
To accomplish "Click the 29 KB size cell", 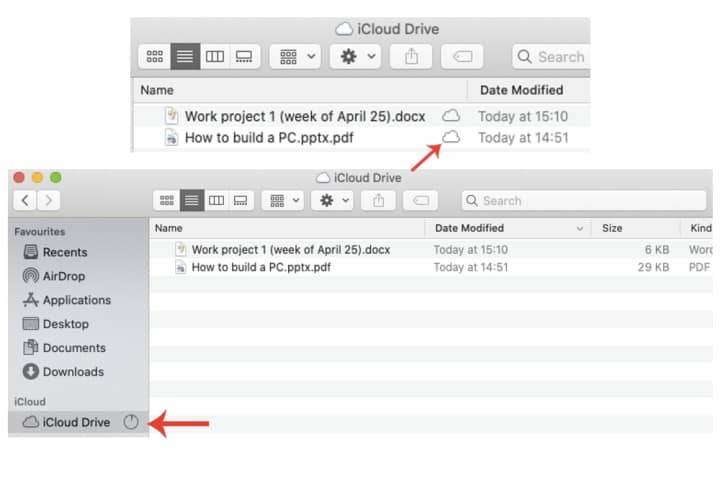I will (653, 267).
